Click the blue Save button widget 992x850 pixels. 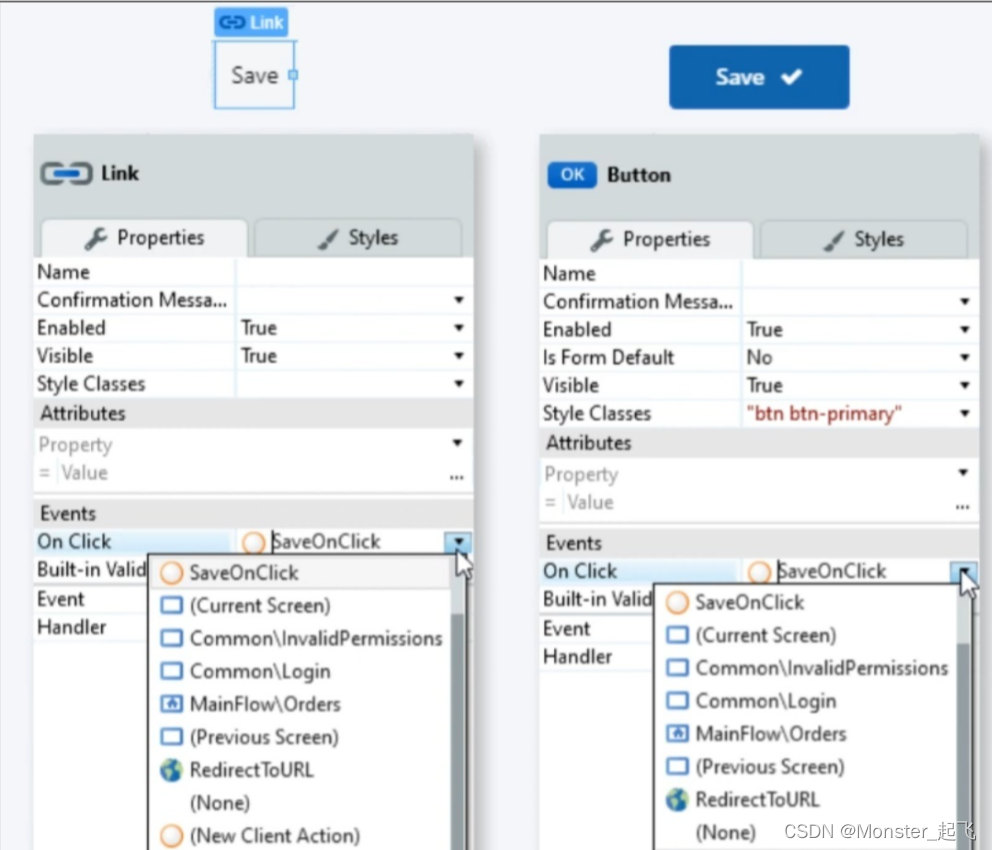tap(759, 77)
